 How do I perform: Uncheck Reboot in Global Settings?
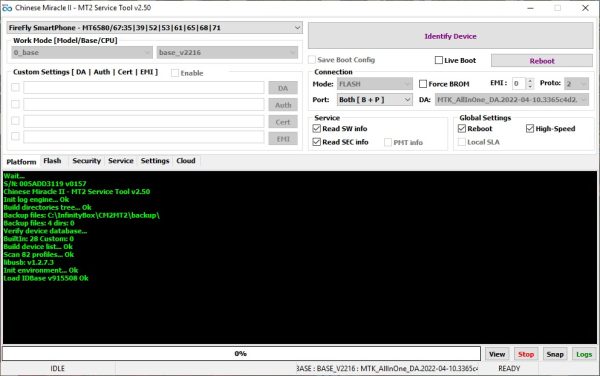point(462,129)
